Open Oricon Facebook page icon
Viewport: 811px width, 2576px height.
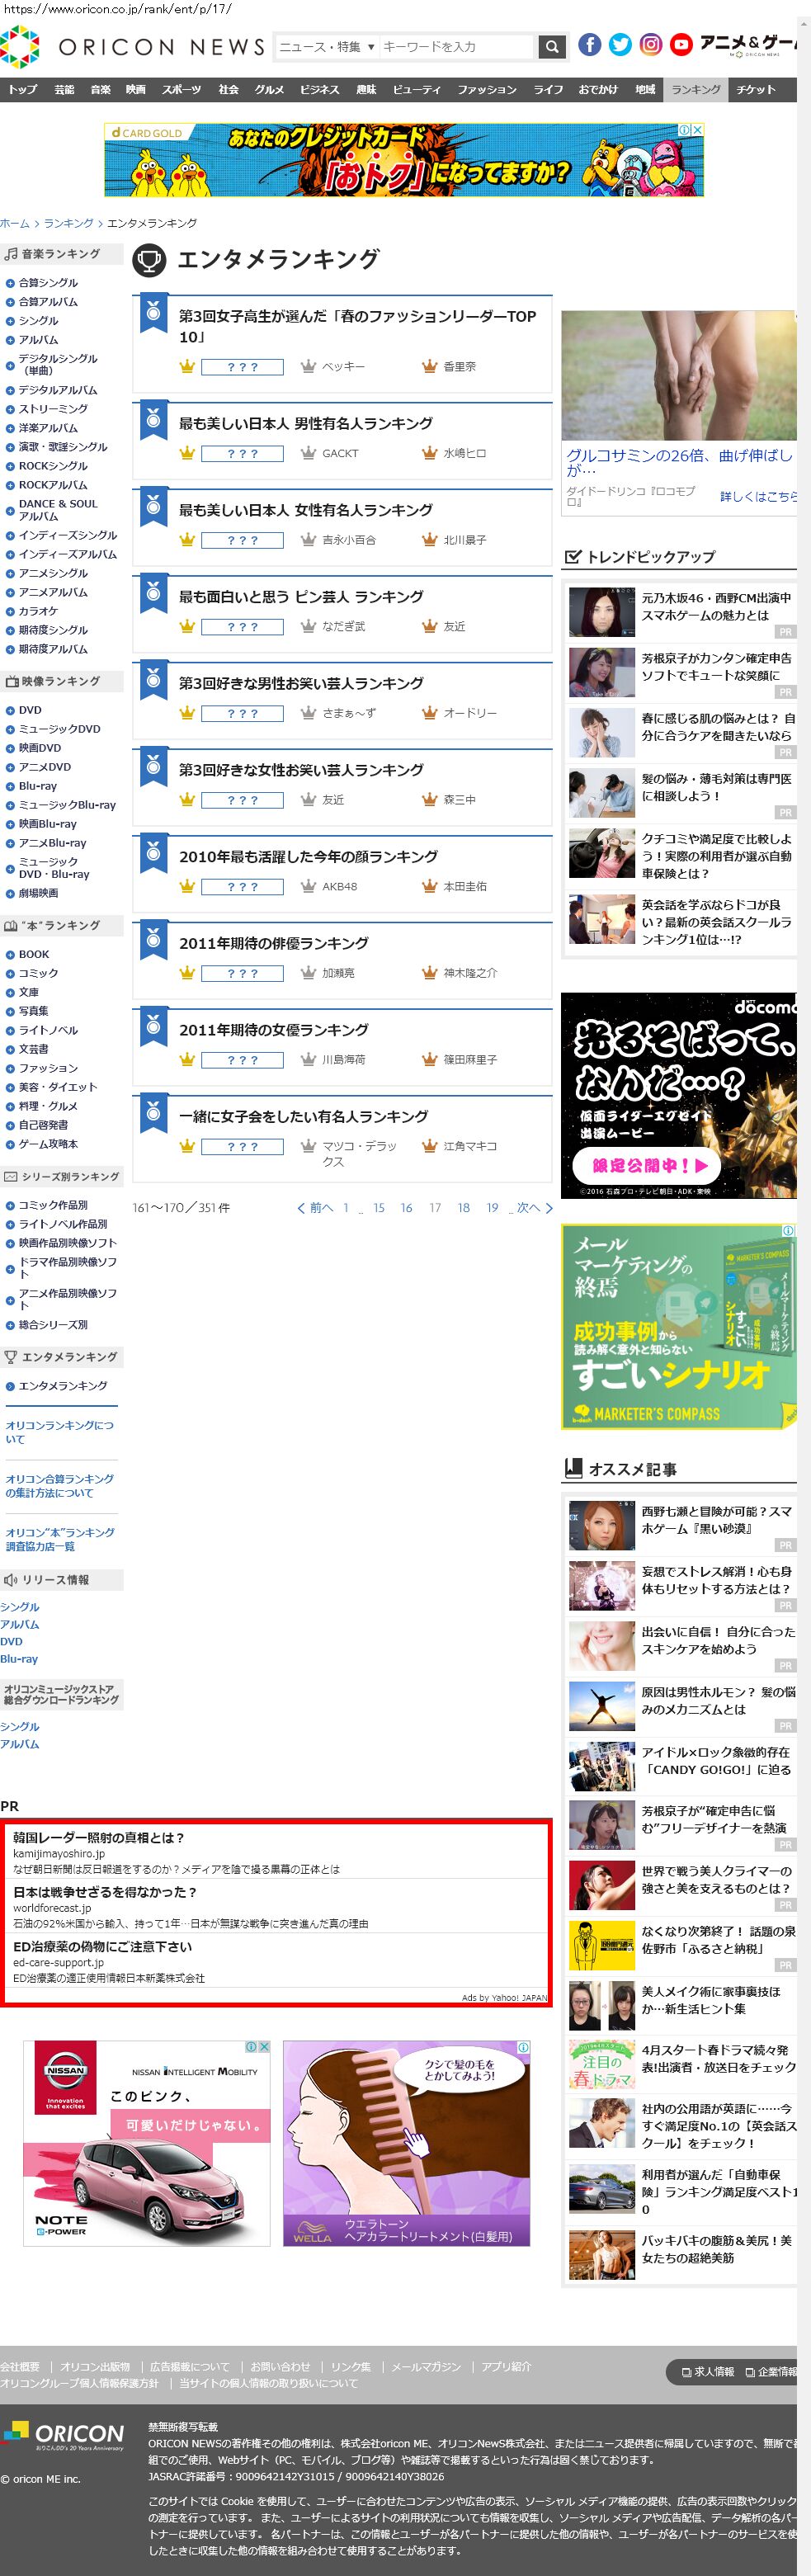click(x=590, y=44)
